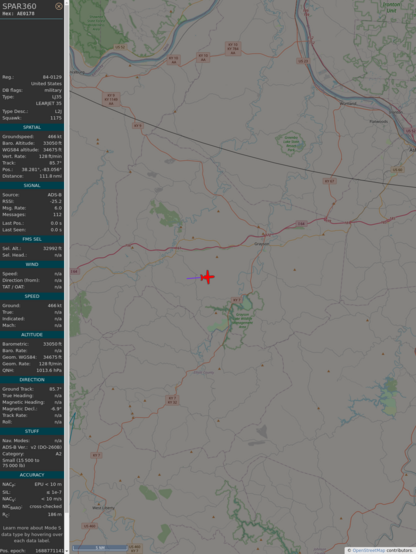Viewport: 416px width, 554px height.
Task: Select the ACCURACY section header
Action: tap(32, 475)
